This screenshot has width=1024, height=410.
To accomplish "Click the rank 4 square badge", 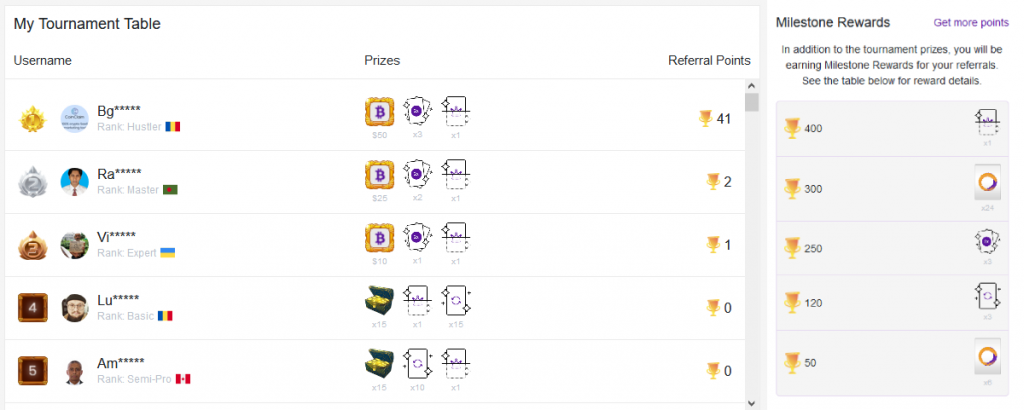I will (x=33, y=308).
